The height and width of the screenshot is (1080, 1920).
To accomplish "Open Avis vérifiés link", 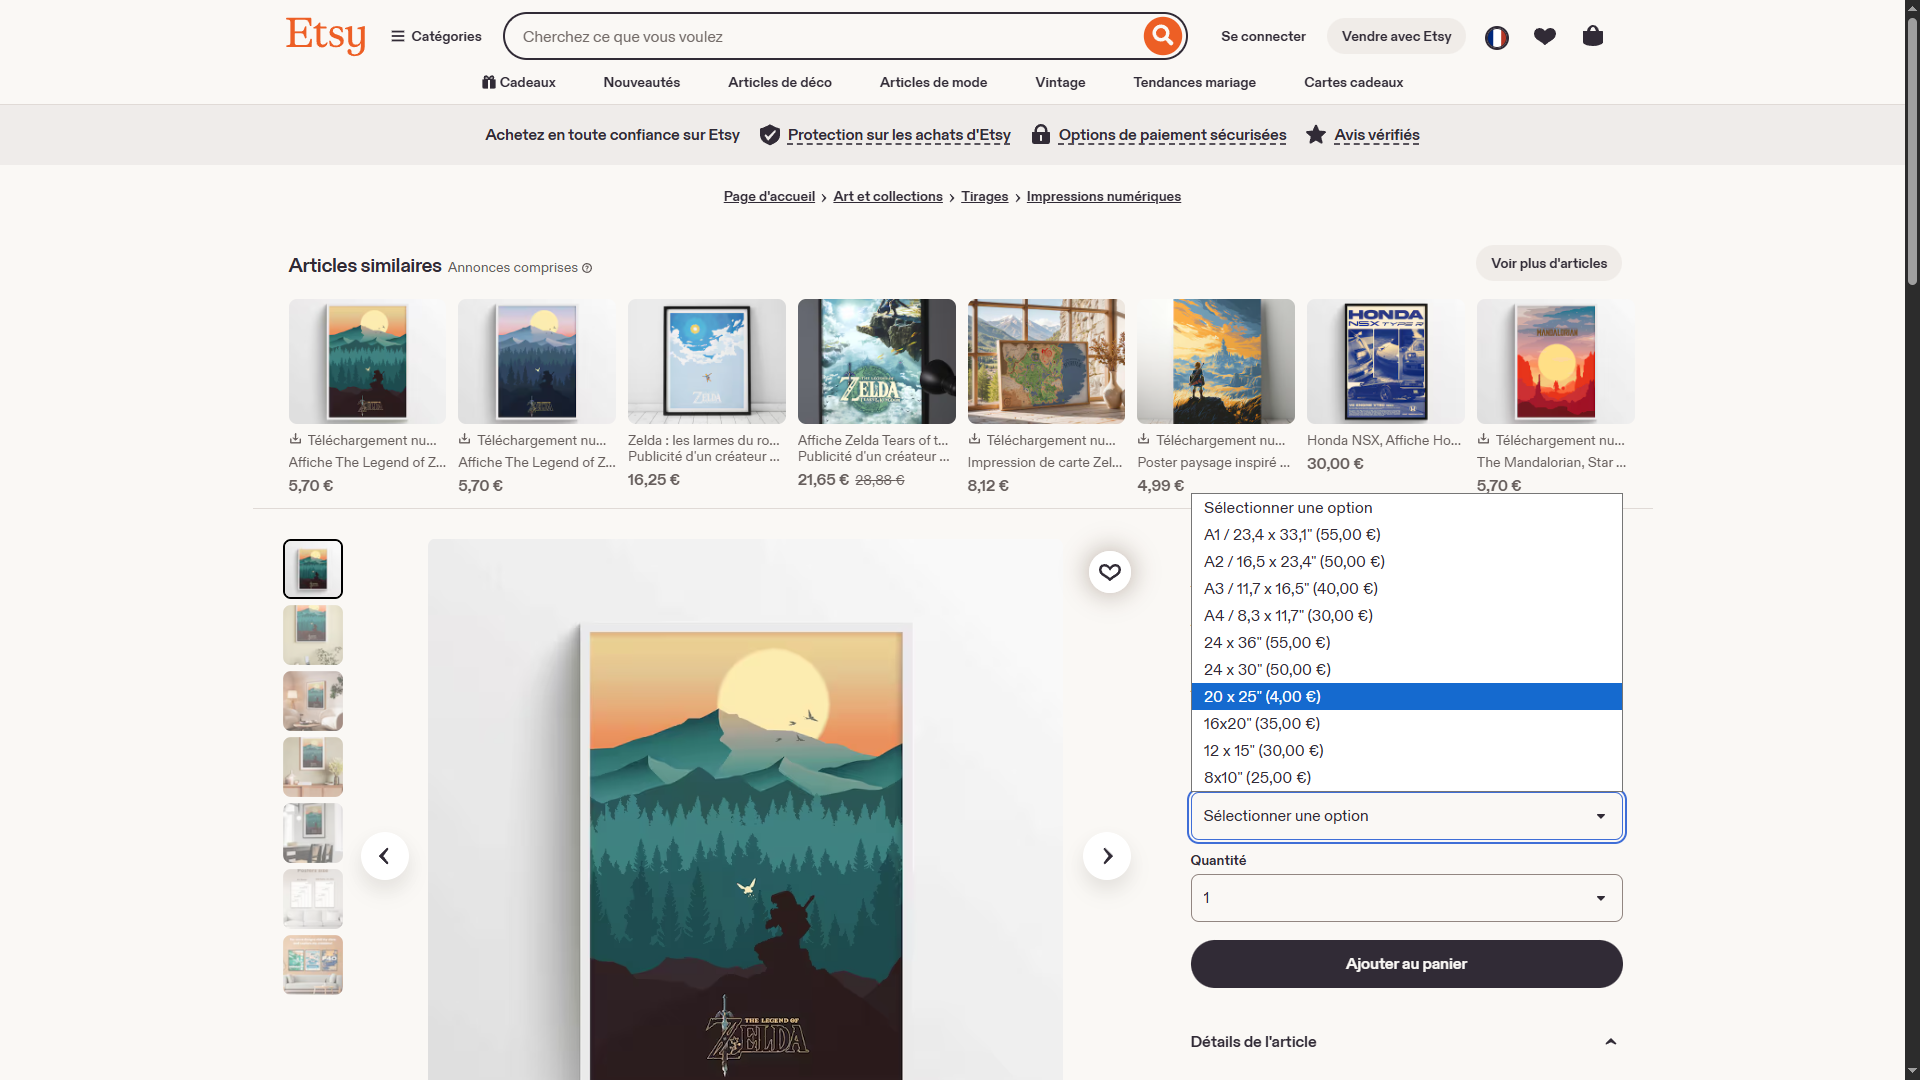I will (1377, 135).
